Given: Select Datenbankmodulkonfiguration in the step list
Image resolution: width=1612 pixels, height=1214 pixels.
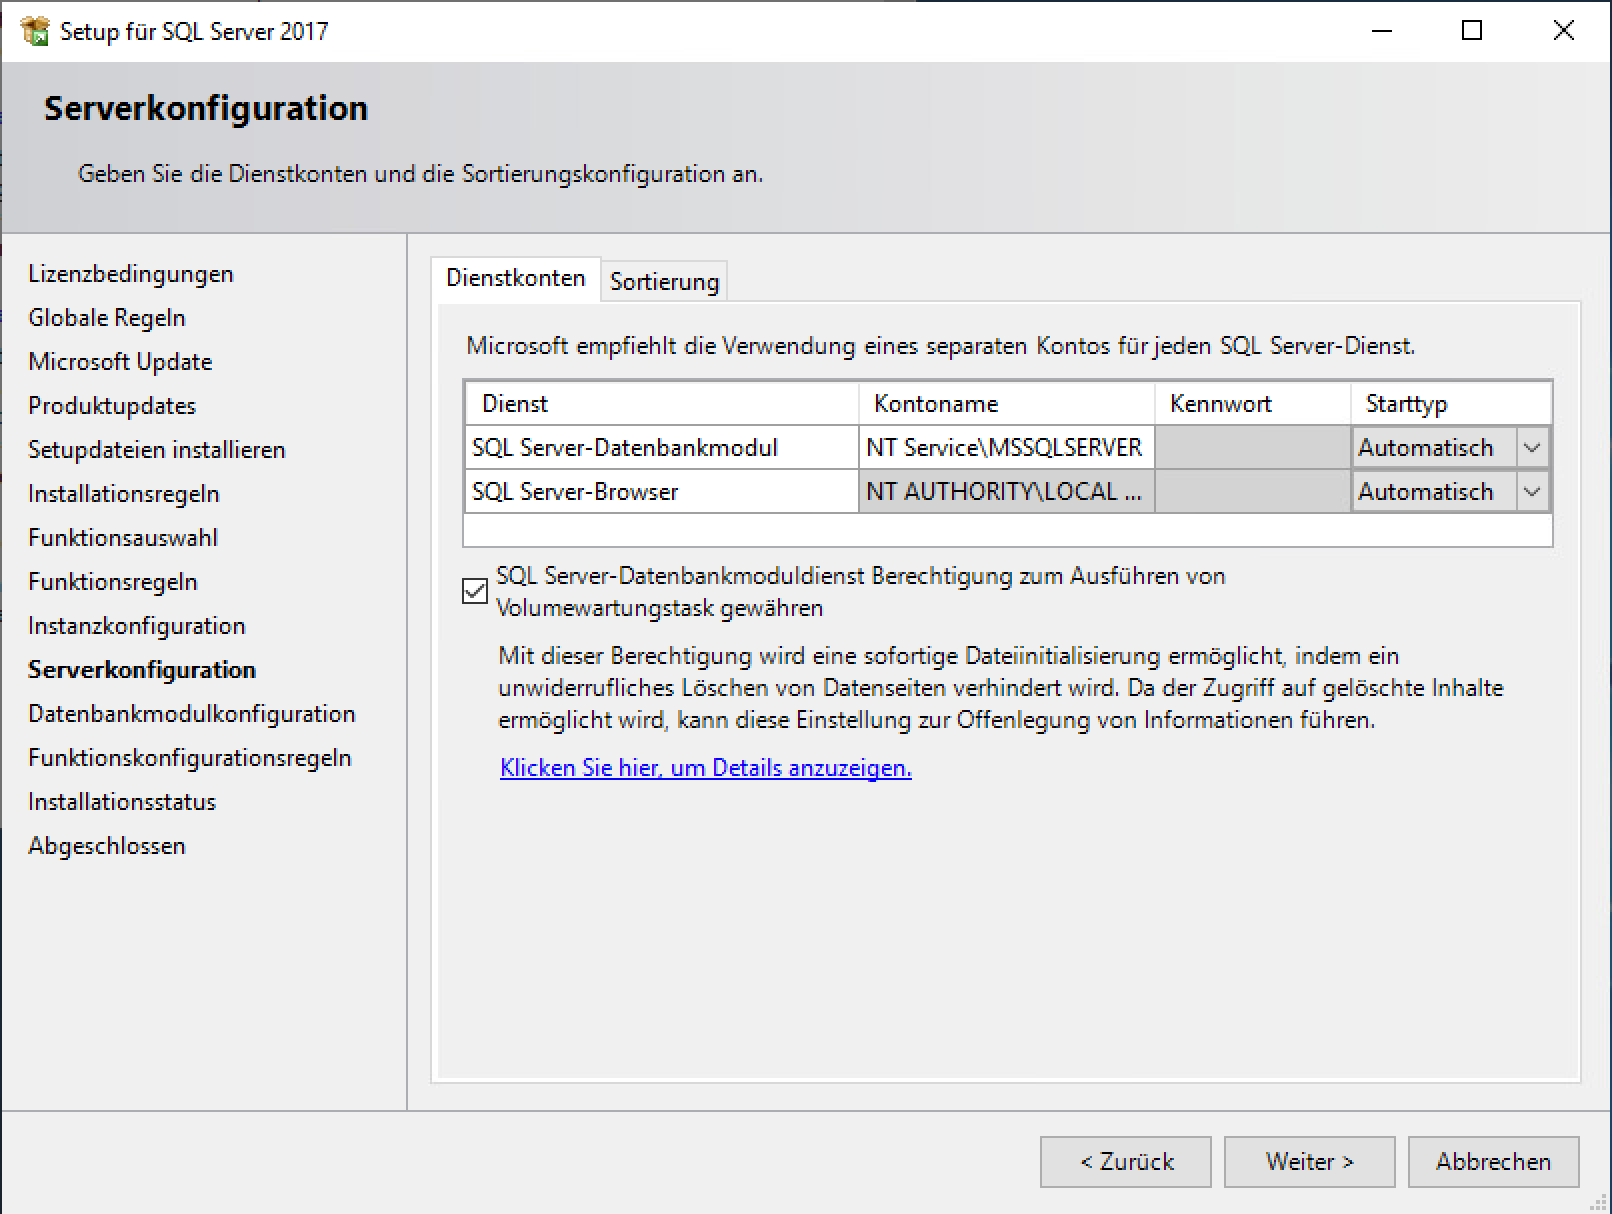Looking at the screenshot, I should click(192, 714).
